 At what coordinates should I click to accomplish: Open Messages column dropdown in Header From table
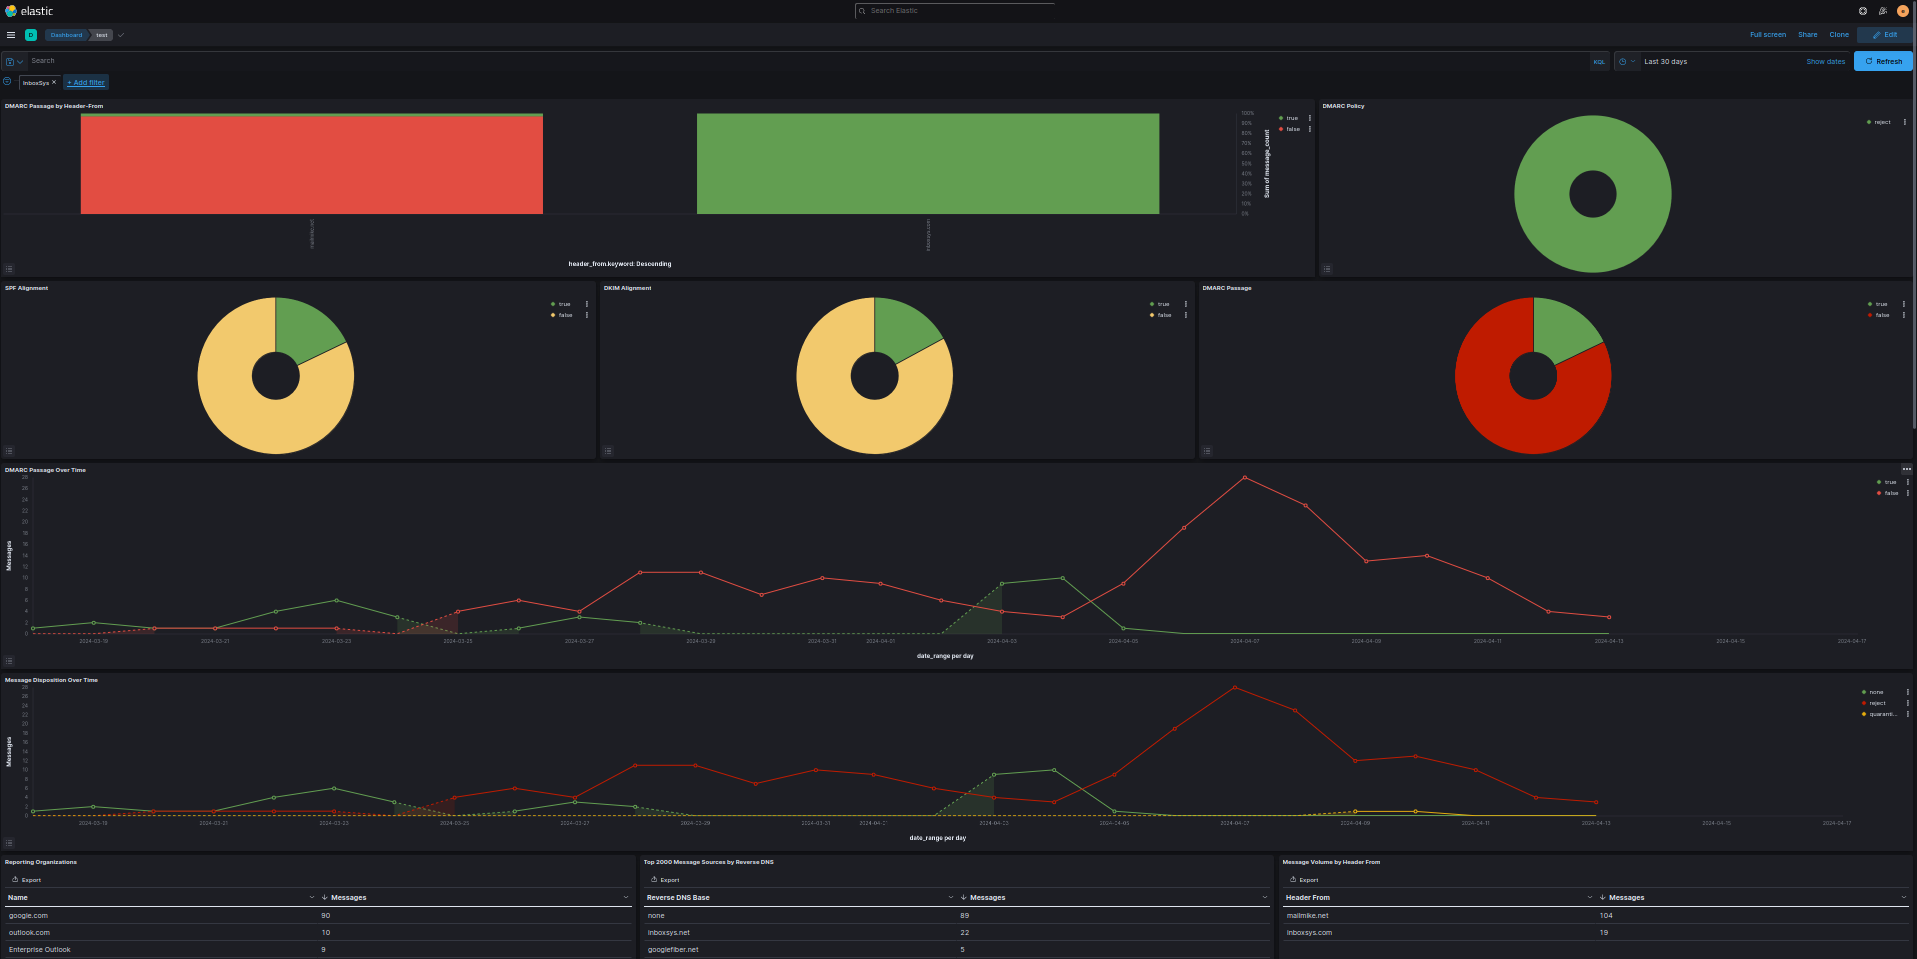(x=1904, y=897)
